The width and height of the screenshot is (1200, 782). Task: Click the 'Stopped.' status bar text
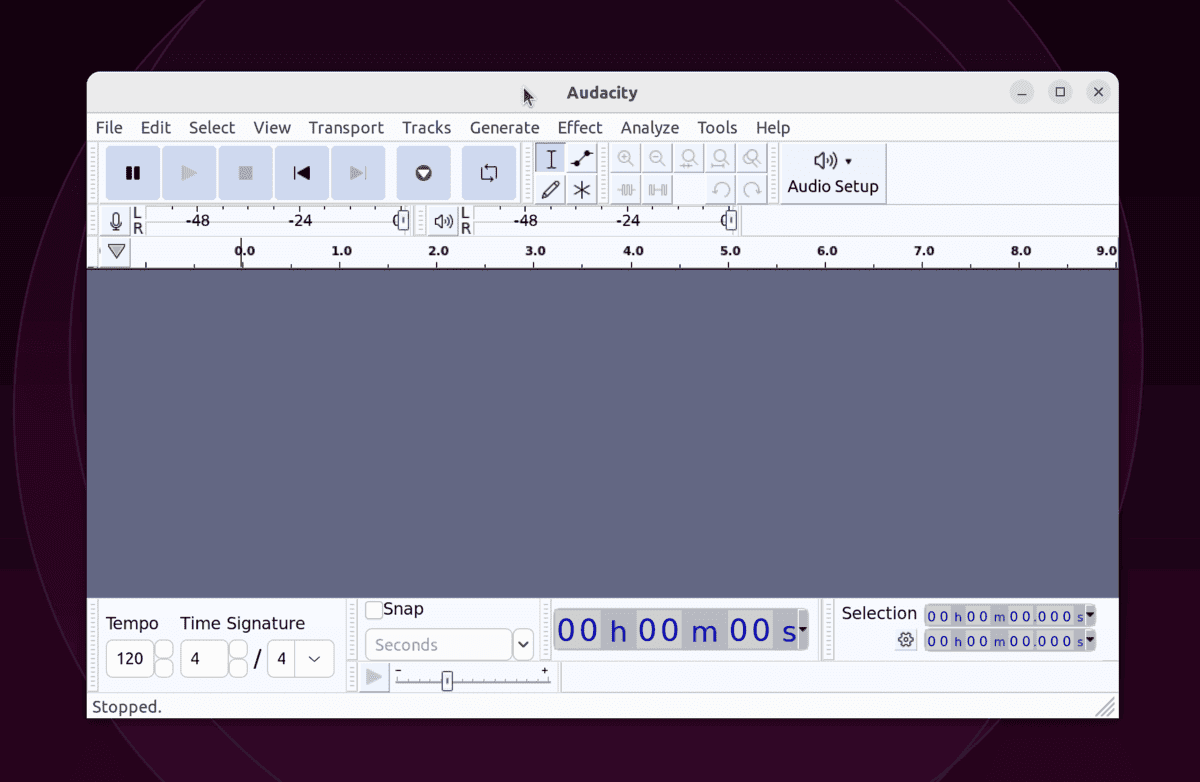(x=127, y=707)
